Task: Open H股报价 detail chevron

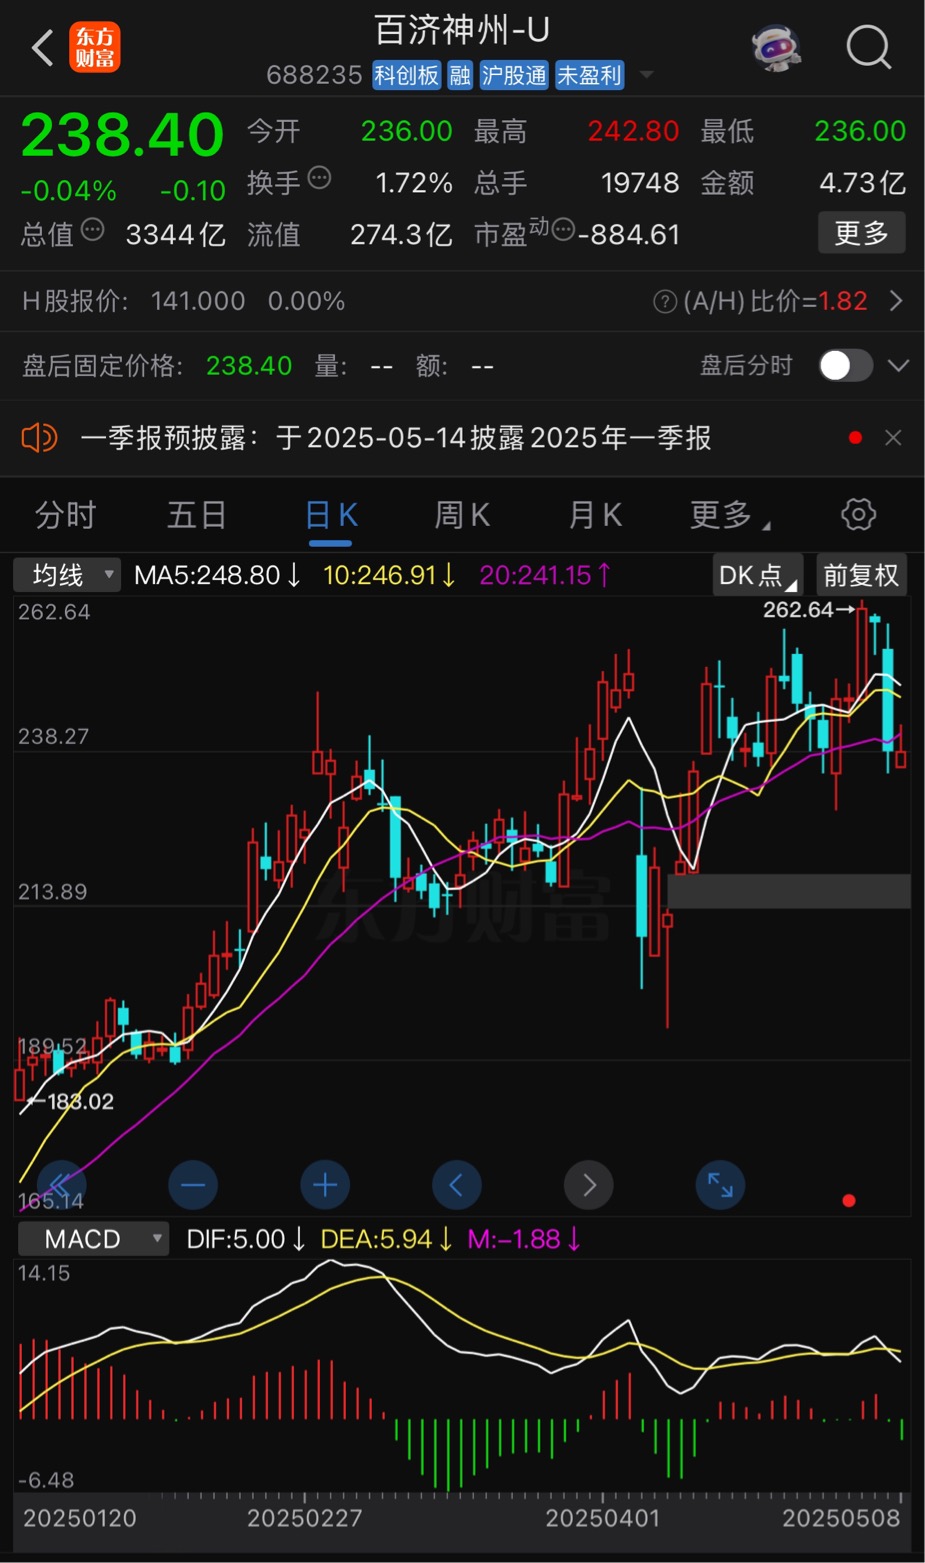Action: [896, 301]
